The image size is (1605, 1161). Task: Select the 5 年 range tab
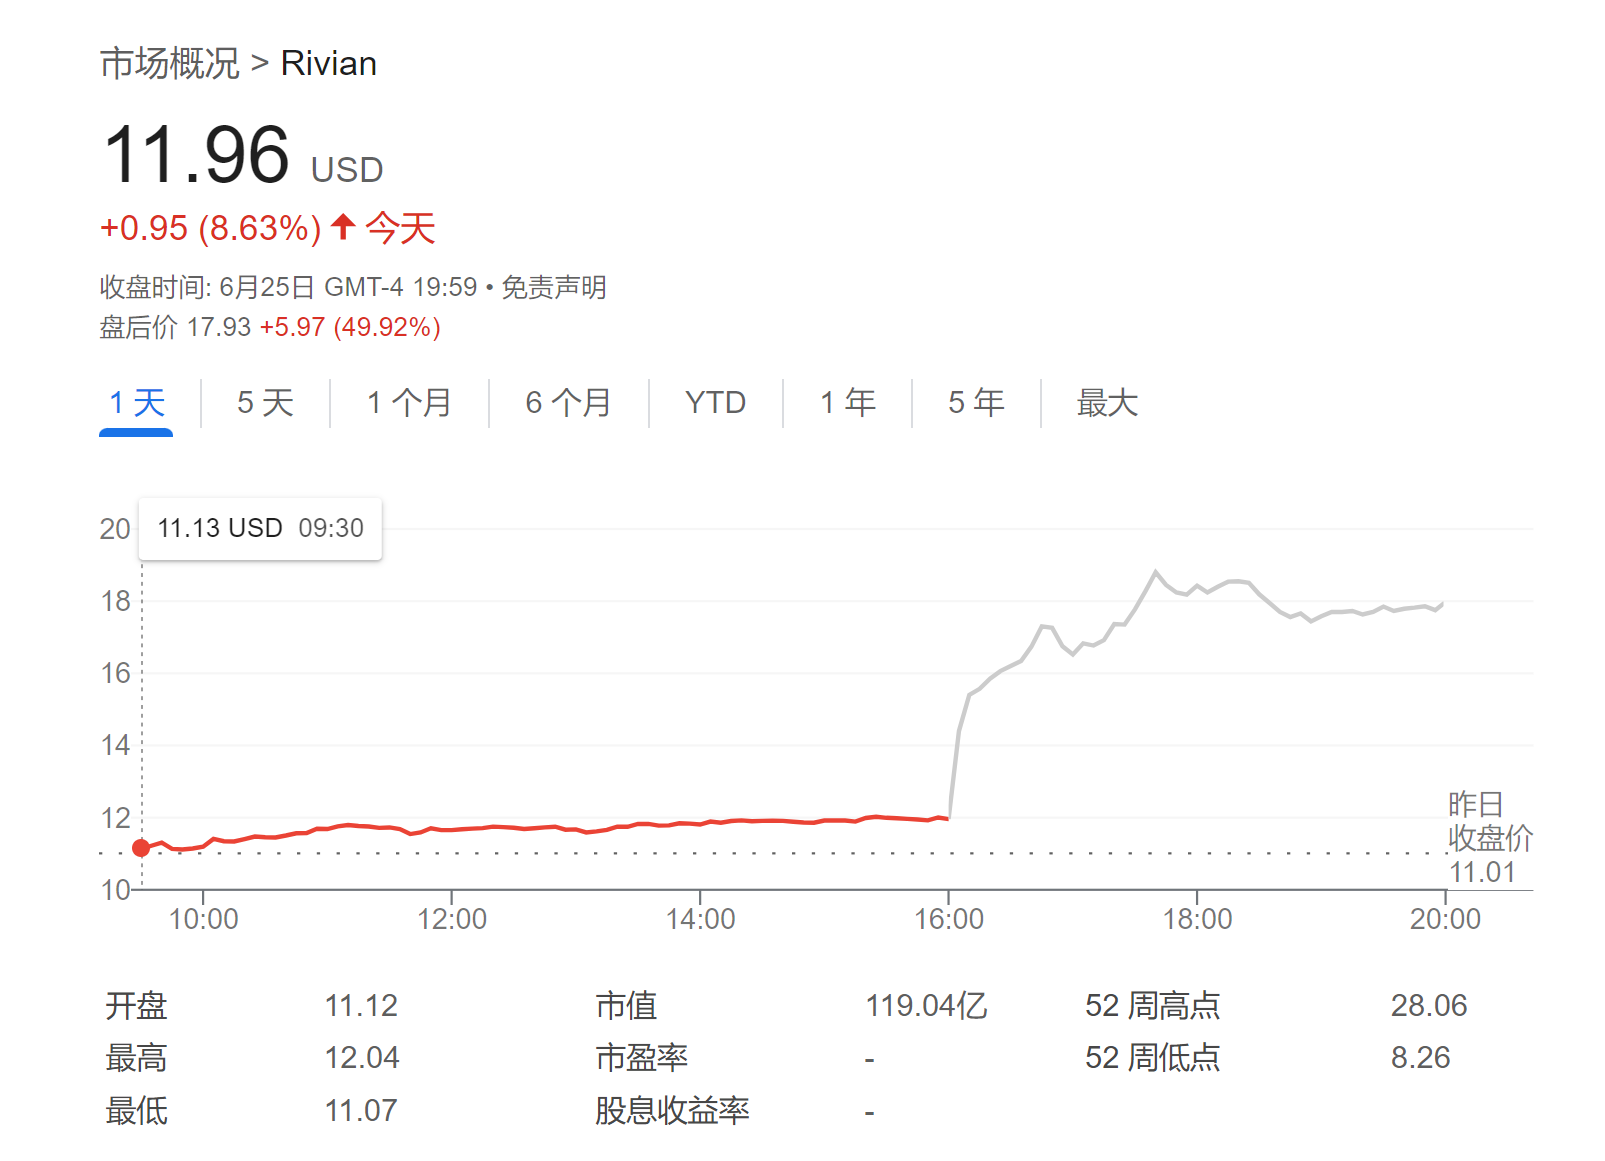point(976,403)
